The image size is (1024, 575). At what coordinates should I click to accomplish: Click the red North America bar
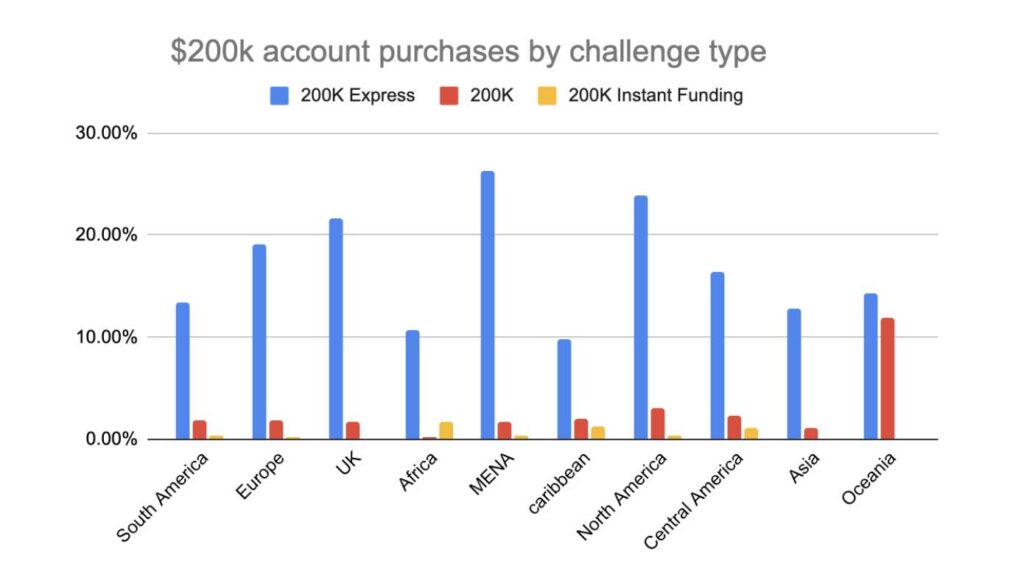(657, 423)
